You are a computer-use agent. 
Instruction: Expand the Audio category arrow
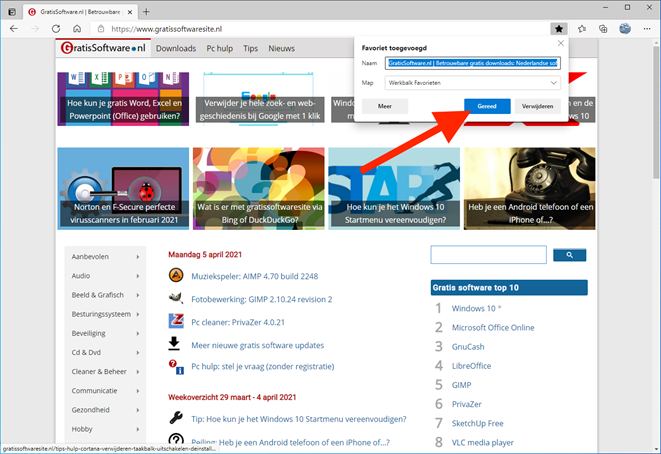pyautogui.click(x=138, y=276)
